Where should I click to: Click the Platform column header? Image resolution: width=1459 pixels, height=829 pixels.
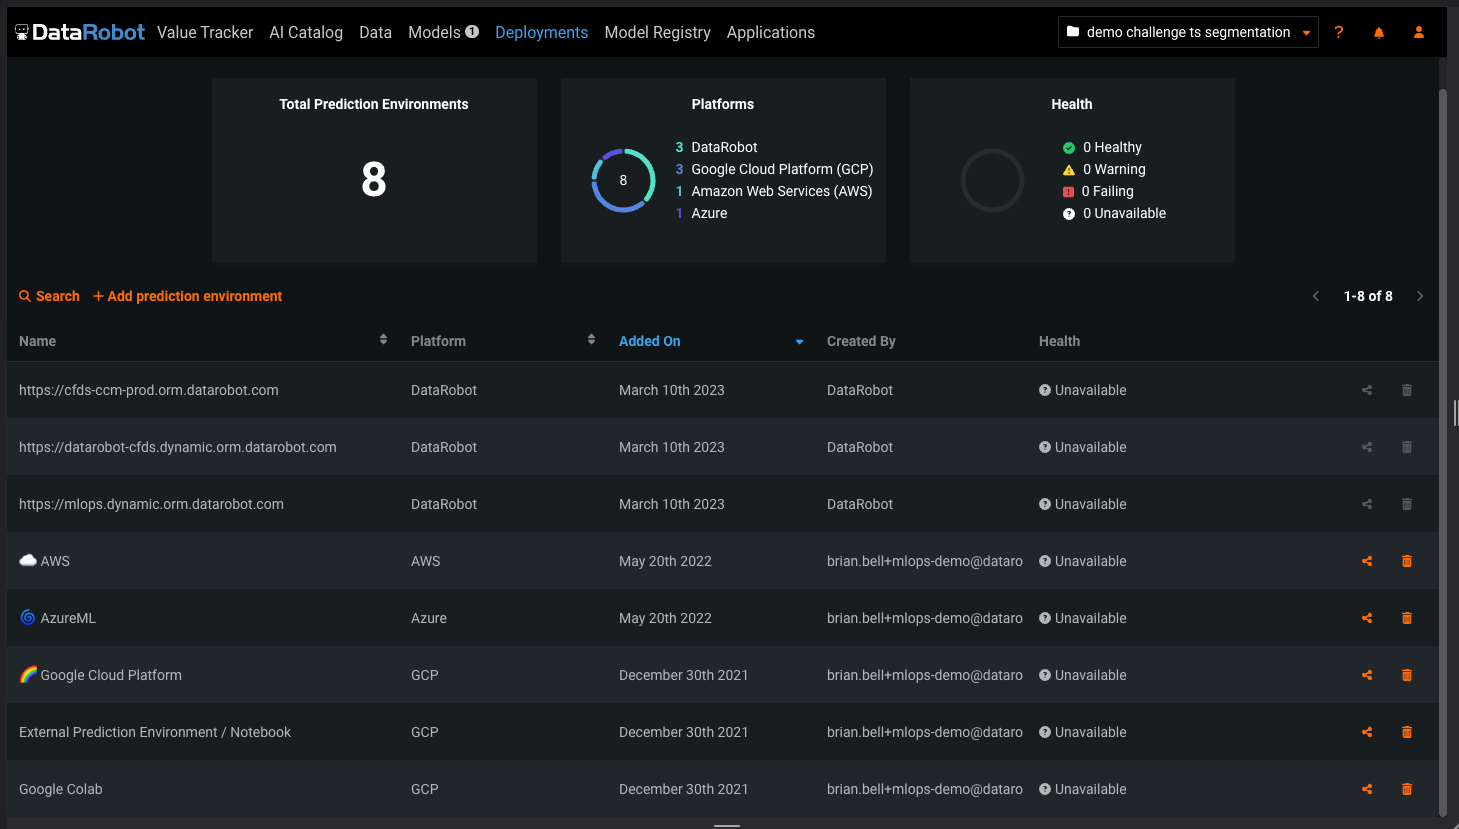(x=438, y=341)
